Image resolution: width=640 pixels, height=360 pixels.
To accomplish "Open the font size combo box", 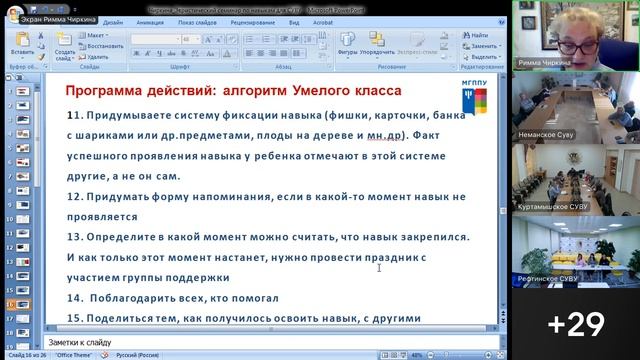I will click(x=191, y=39).
